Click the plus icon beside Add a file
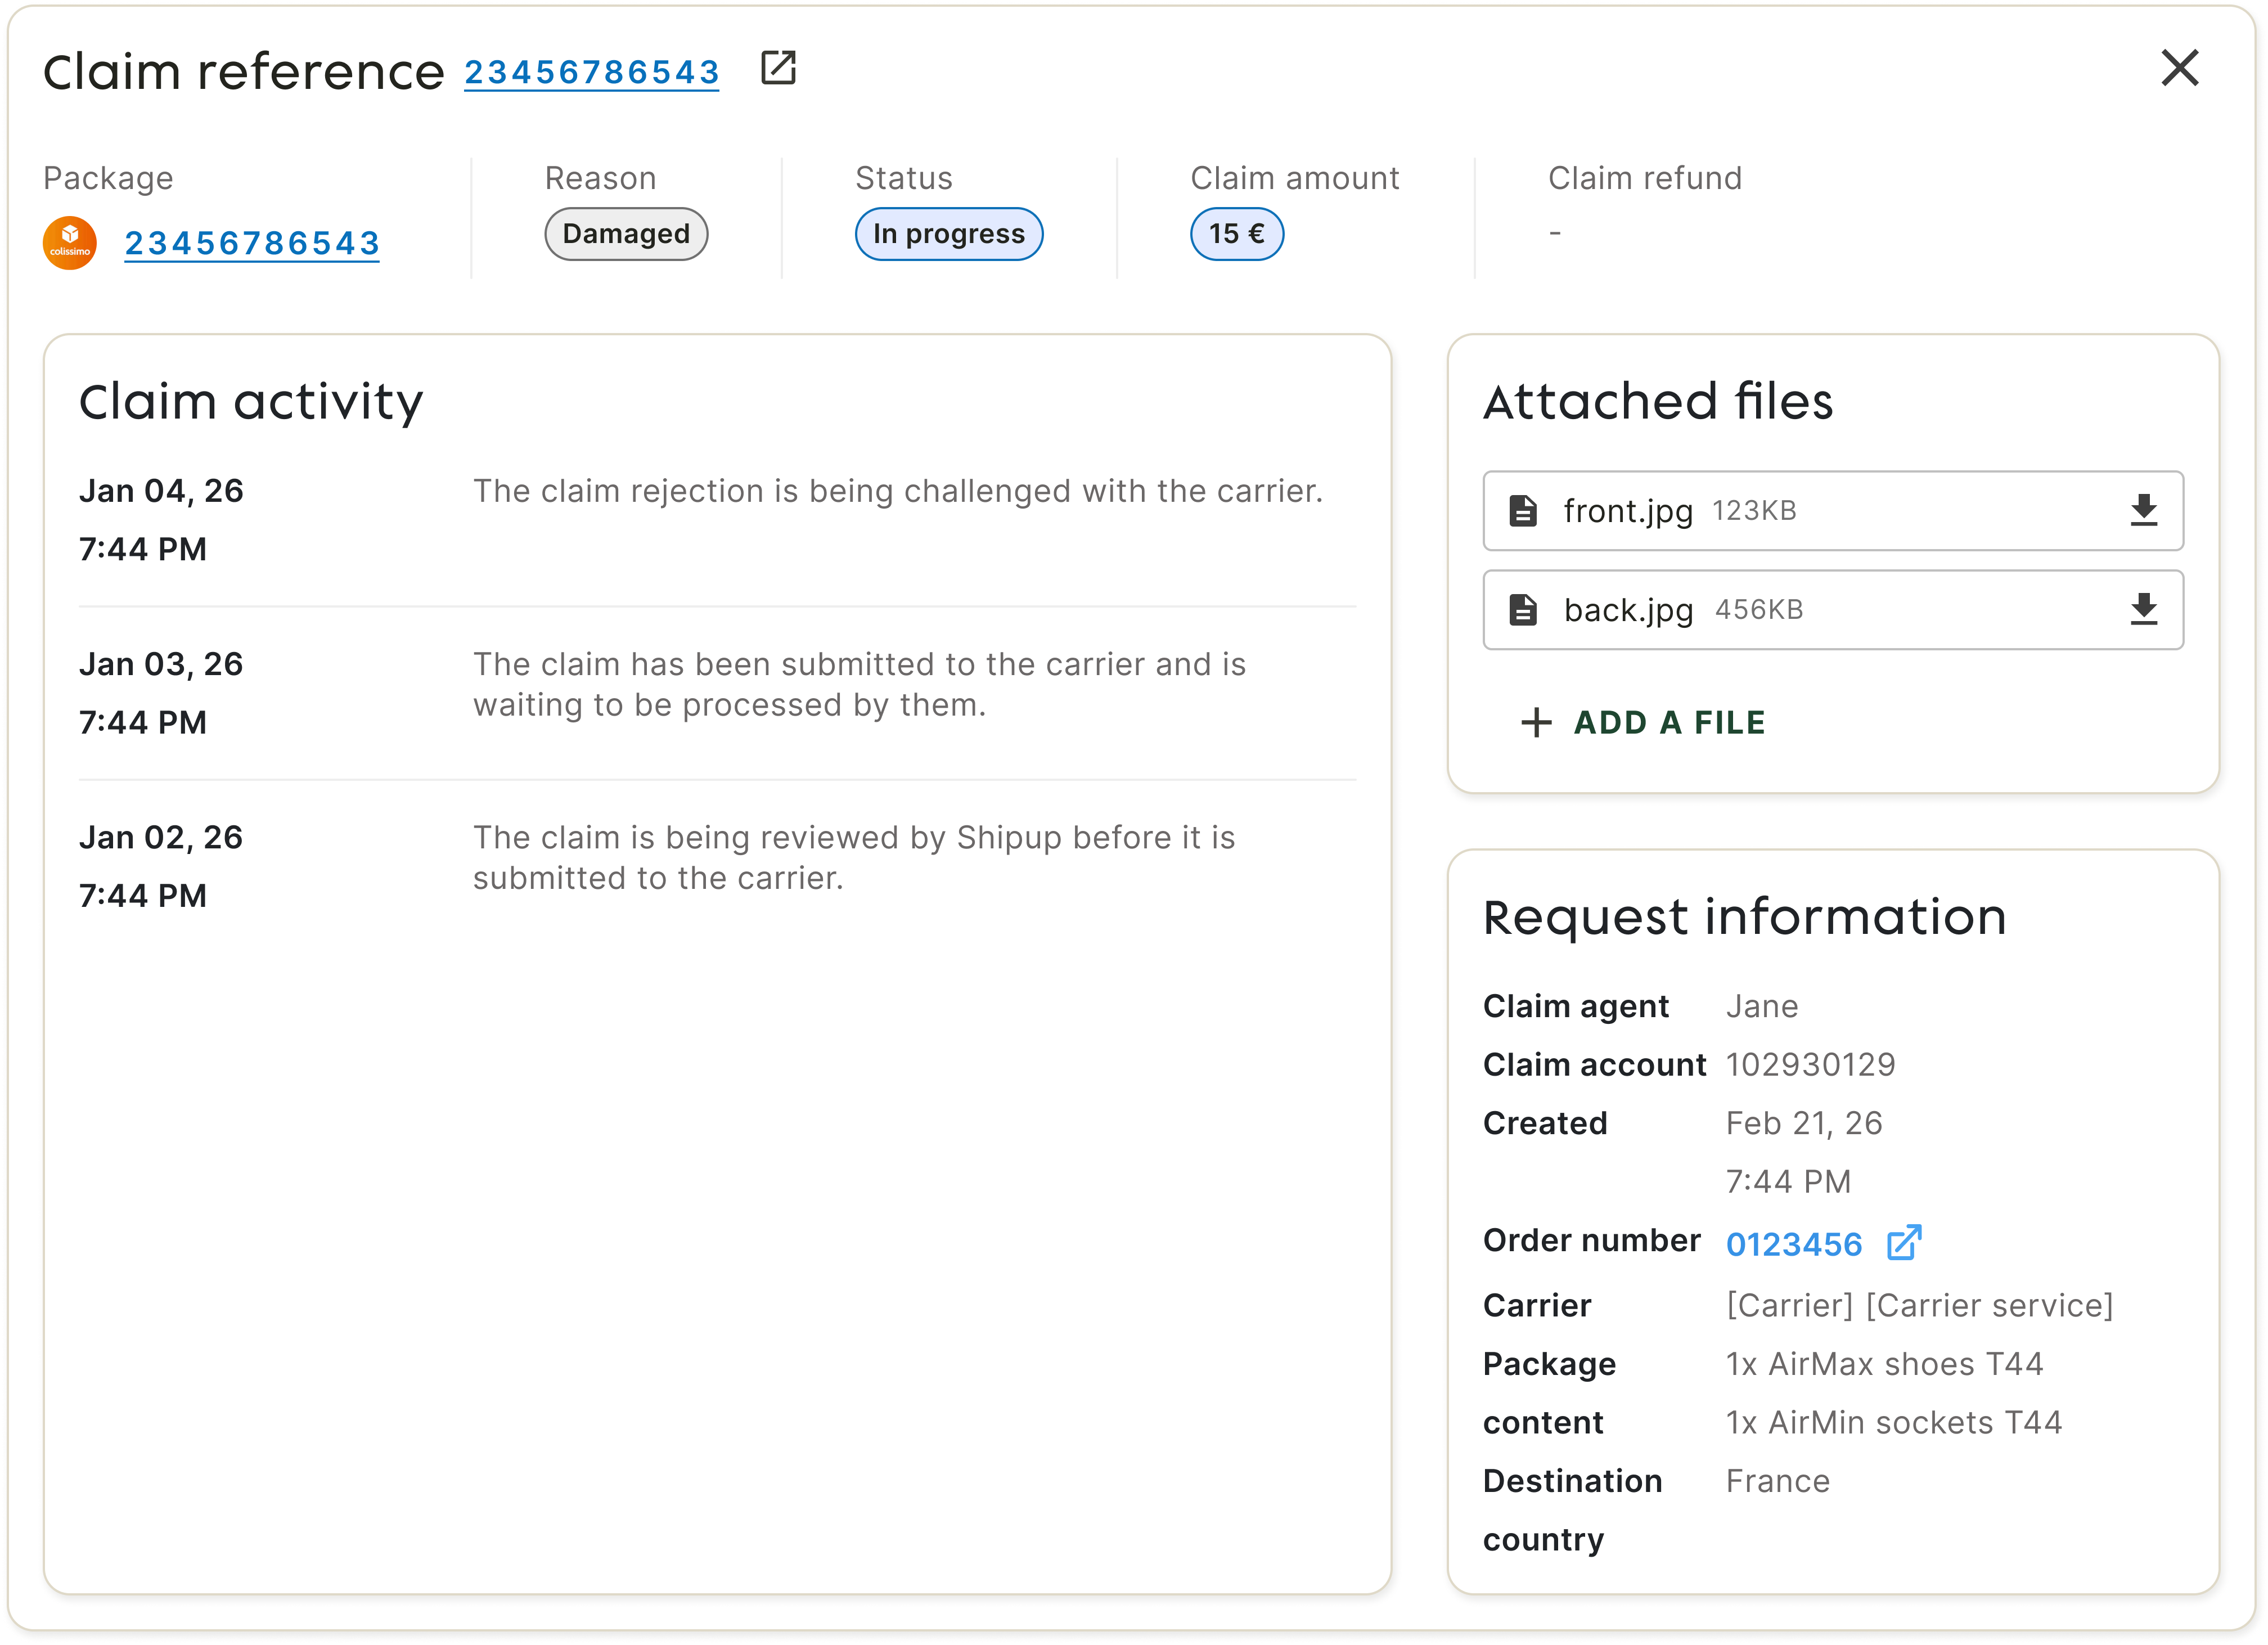The height and width of the screenshot is (1645, 2268). coord(1536,722)
